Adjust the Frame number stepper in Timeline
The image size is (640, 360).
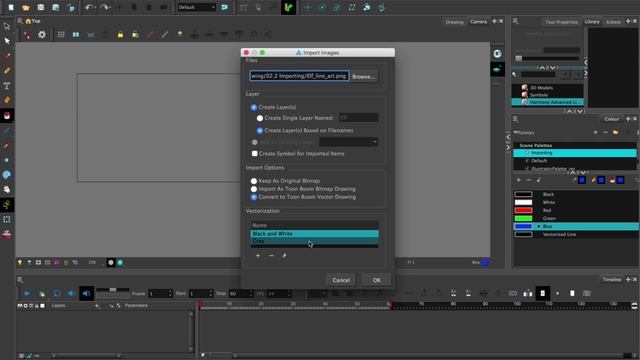[x=170, y=293]
